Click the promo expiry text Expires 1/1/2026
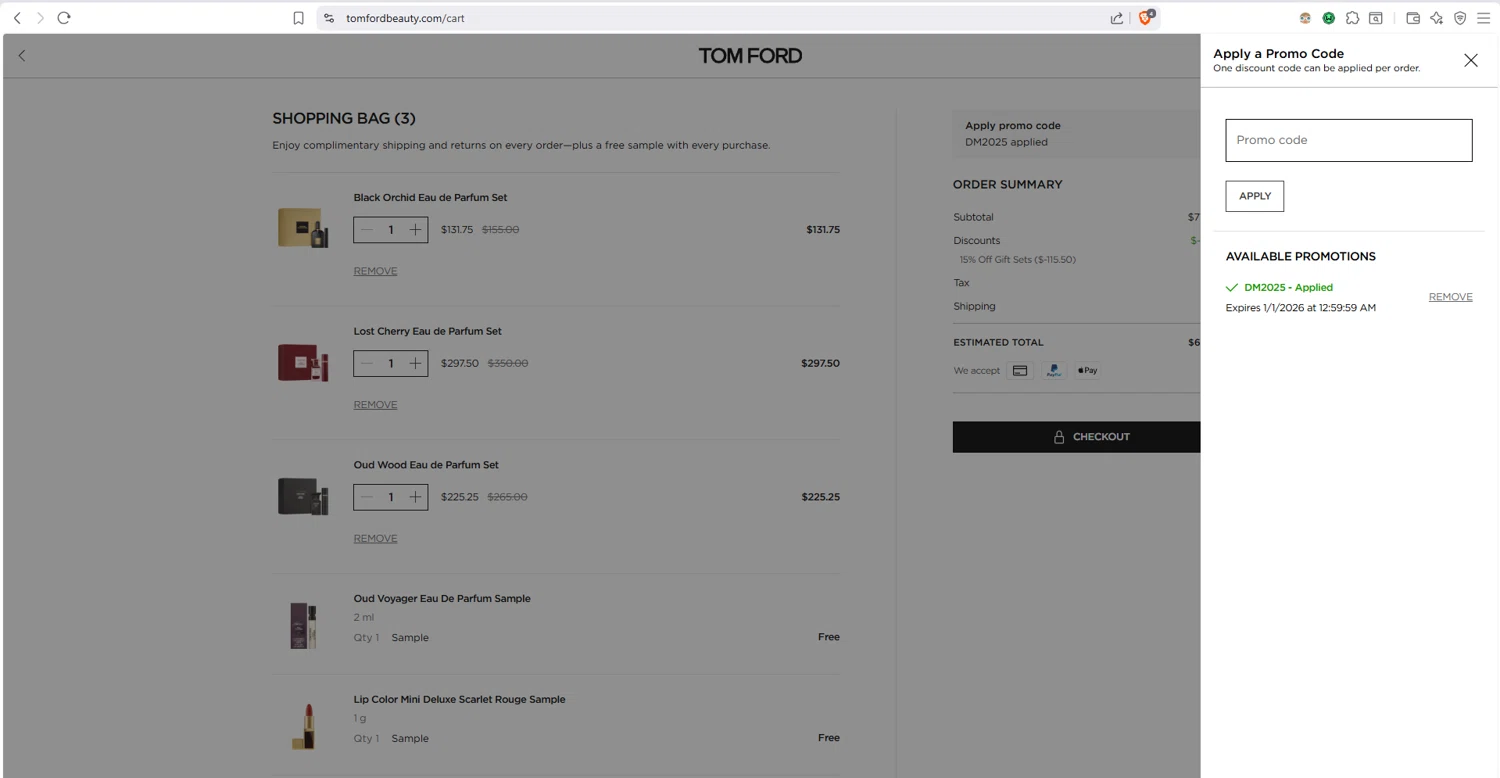This screenshot has height=778, width=1500. (x=1300, y=308)
